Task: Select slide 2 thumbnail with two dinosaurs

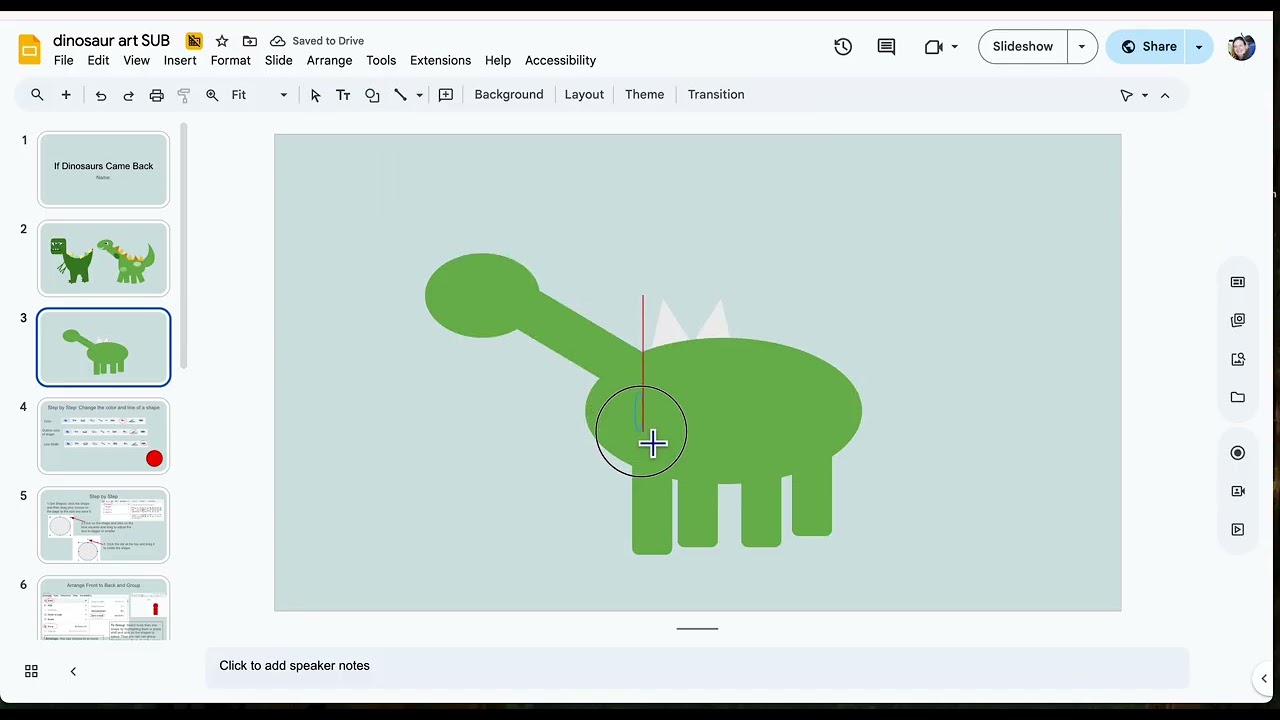Action: (x=104, y=259)
